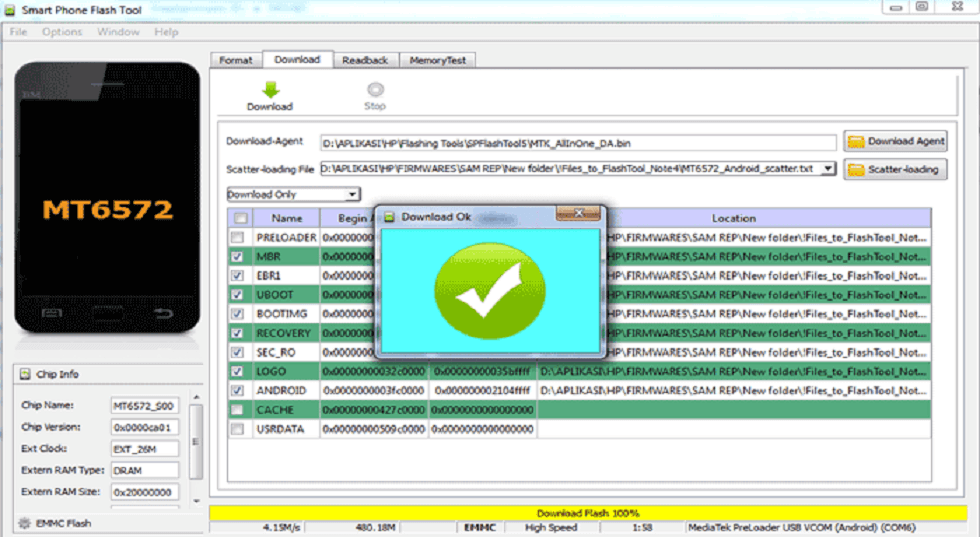Click the yellow Download Flash 100% progress bar
This screenshot has width=980, height=537.
point(588,513)
